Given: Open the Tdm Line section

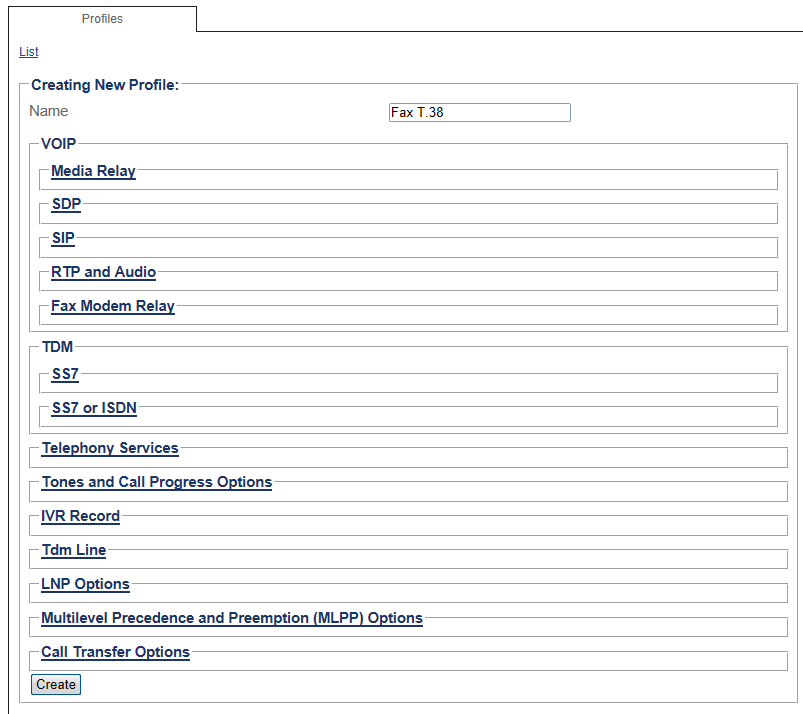Looking at the screenshot, I should [x=73, y=550].
